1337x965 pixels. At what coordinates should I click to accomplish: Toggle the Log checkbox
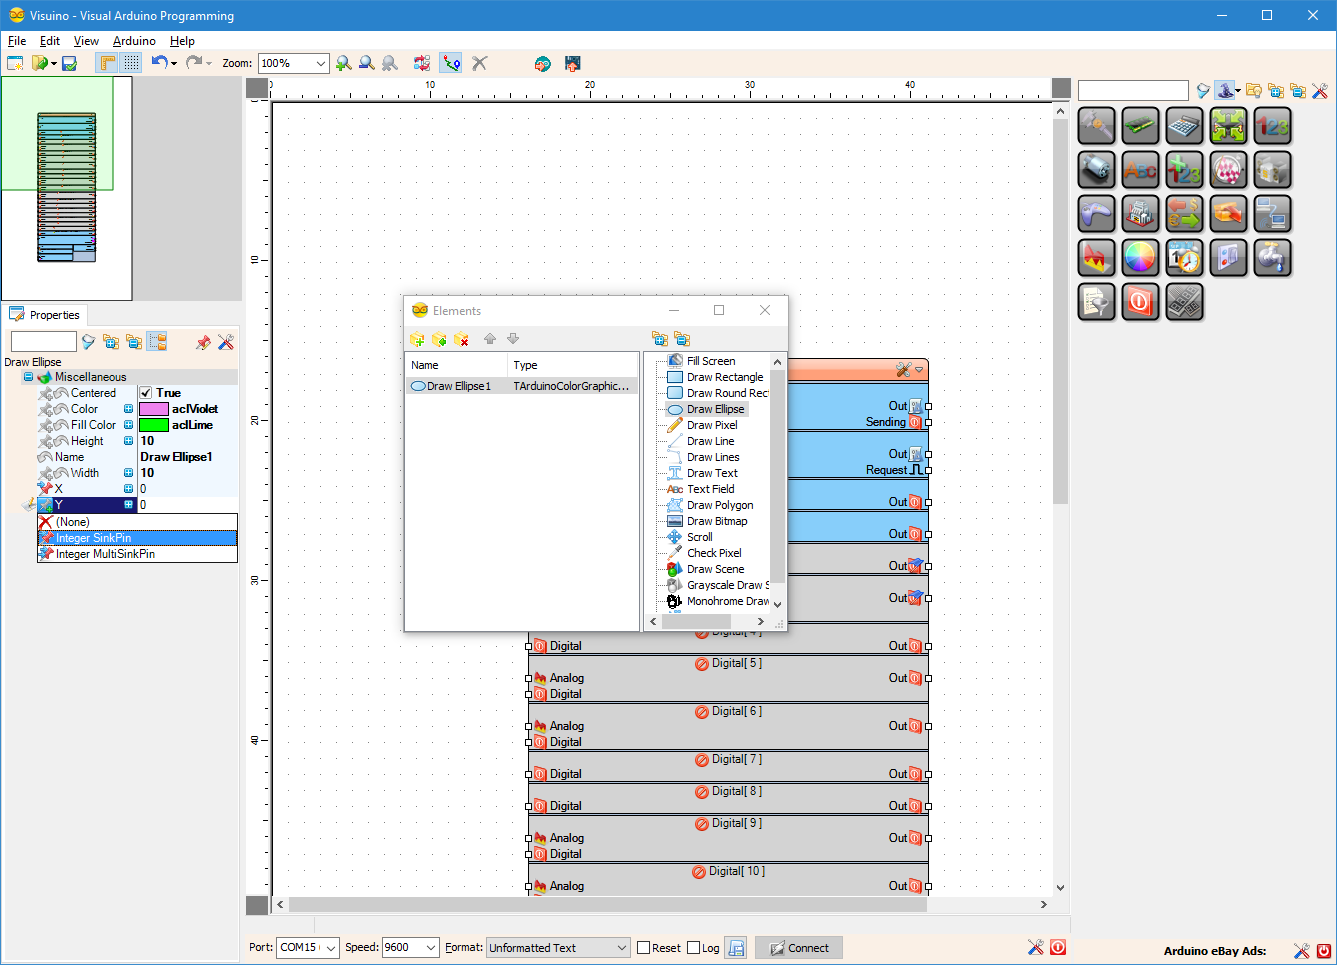coord(694,948)
